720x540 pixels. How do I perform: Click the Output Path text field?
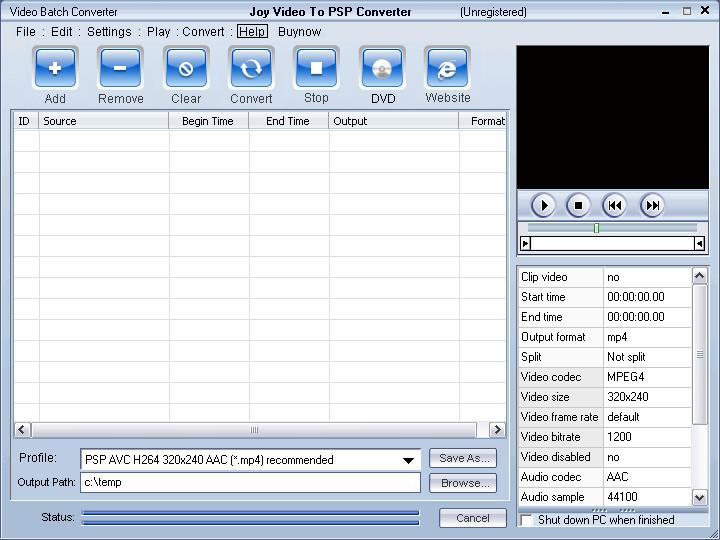coord(250,482)
